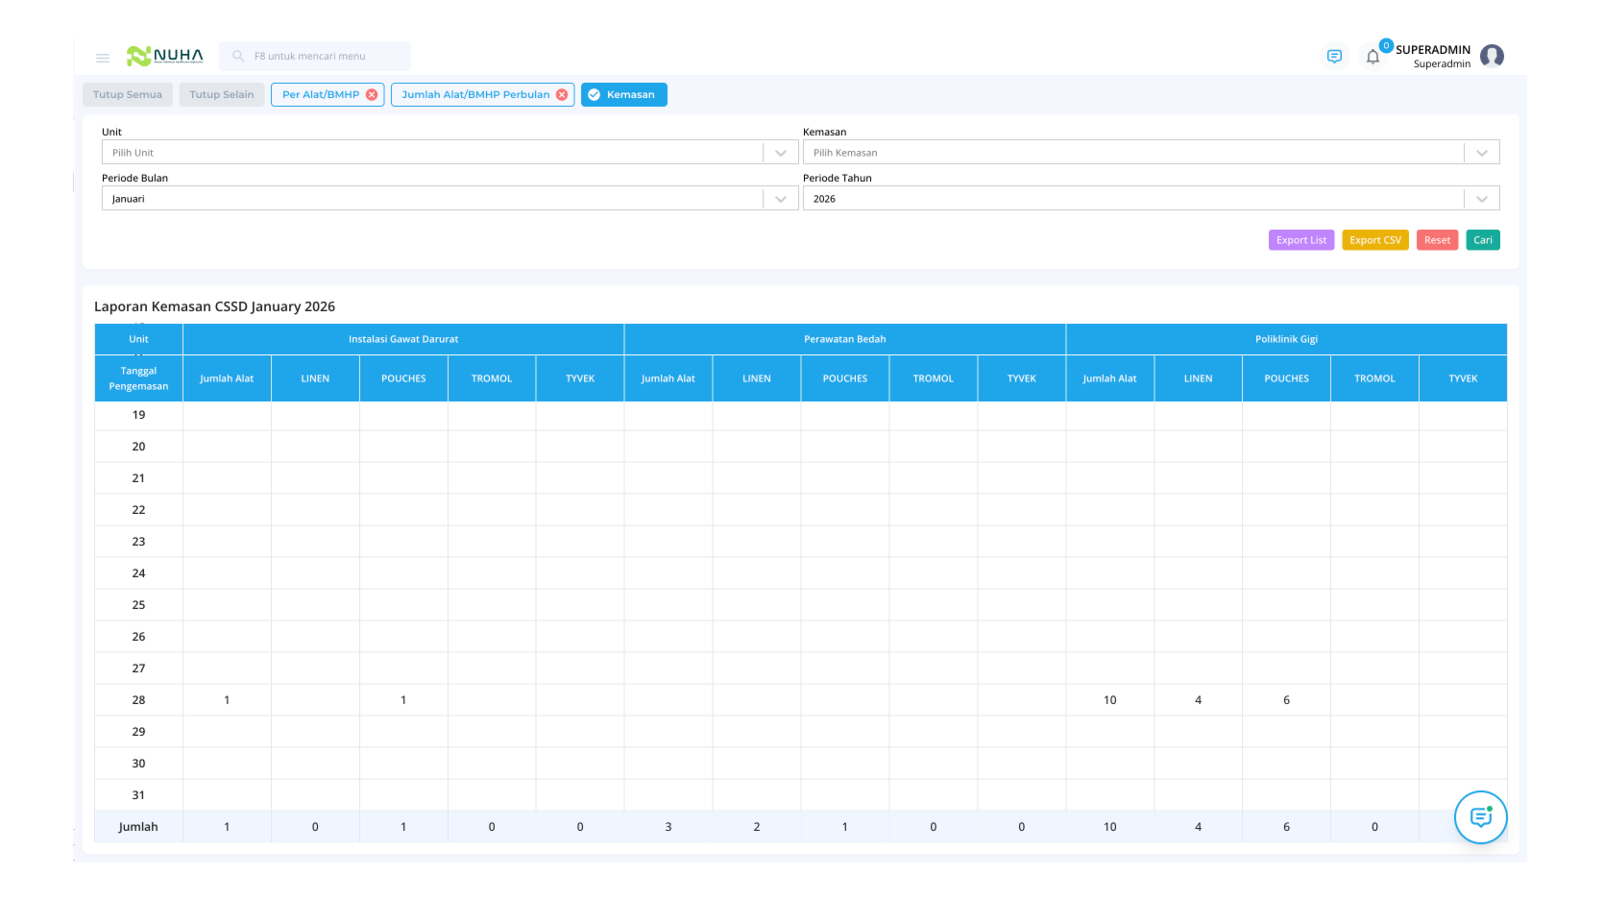Click Jumlah value 3 under Perawatan Bedah
Screen dimensions: 1600x900
click(x=668, y=827)
